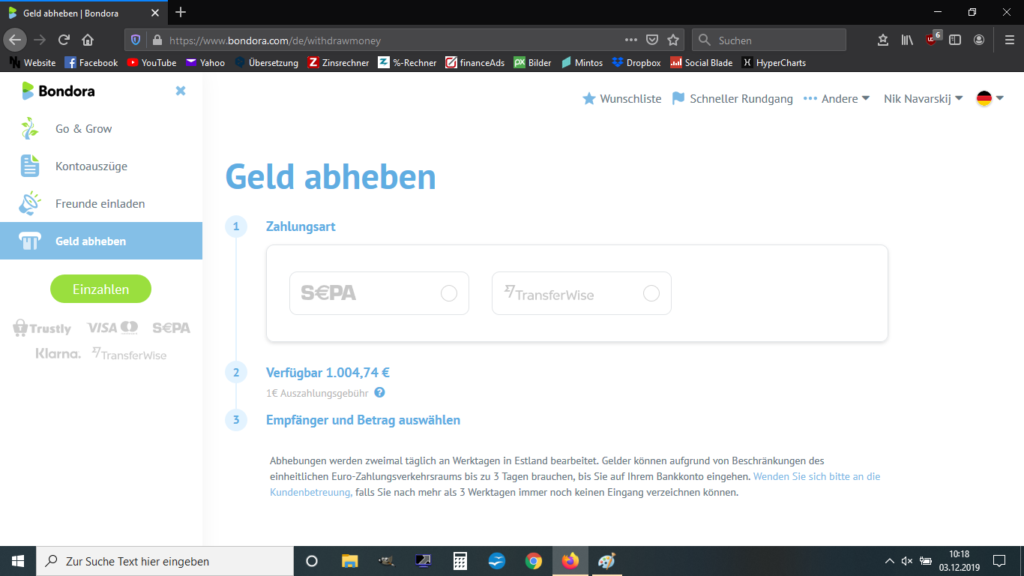
Task: Open the Firefox hamburger menu
Action: point(1010,40)
